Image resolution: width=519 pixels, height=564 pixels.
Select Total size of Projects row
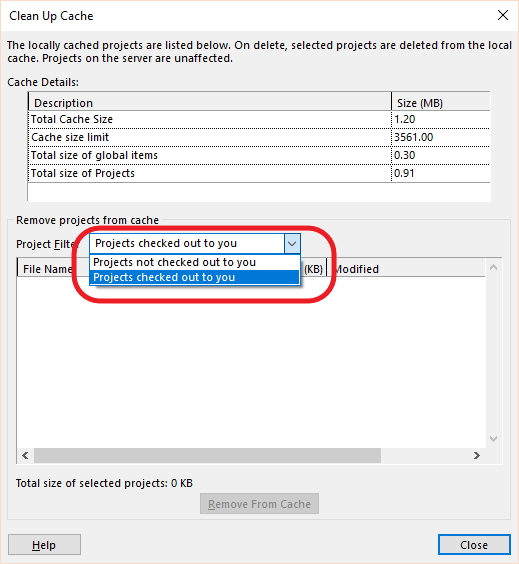pyautogui.click(x=259, y=173)
